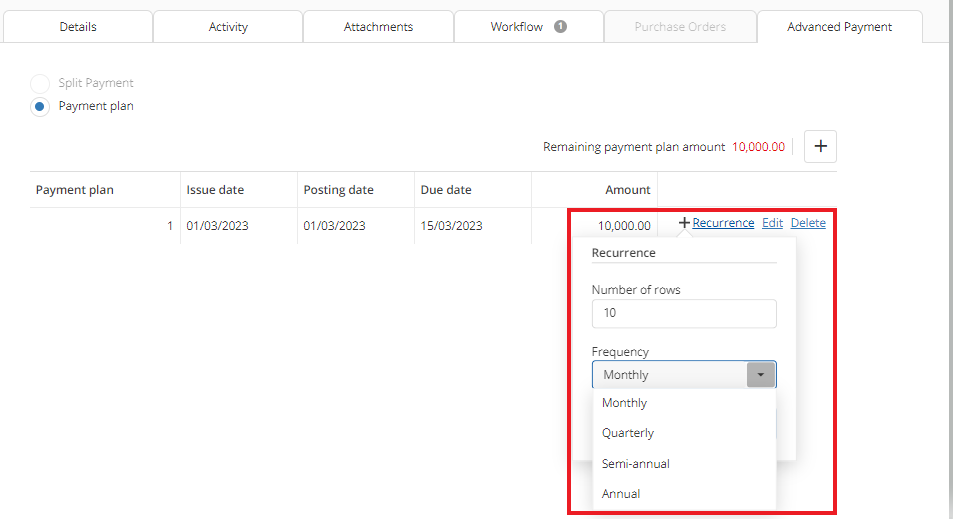
Task: Click the Amount column header
Action: click(x=627, y=190)
